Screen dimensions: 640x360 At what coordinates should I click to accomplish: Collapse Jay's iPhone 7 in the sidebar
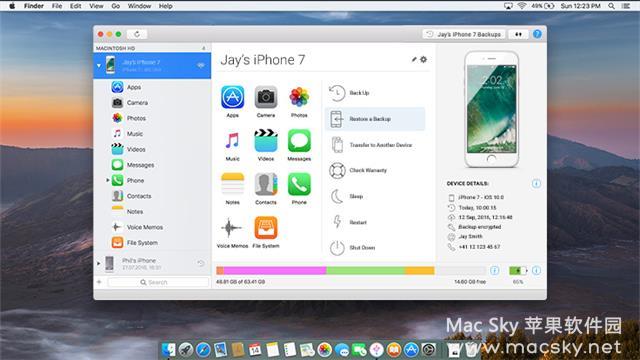[x=99, y=65]
